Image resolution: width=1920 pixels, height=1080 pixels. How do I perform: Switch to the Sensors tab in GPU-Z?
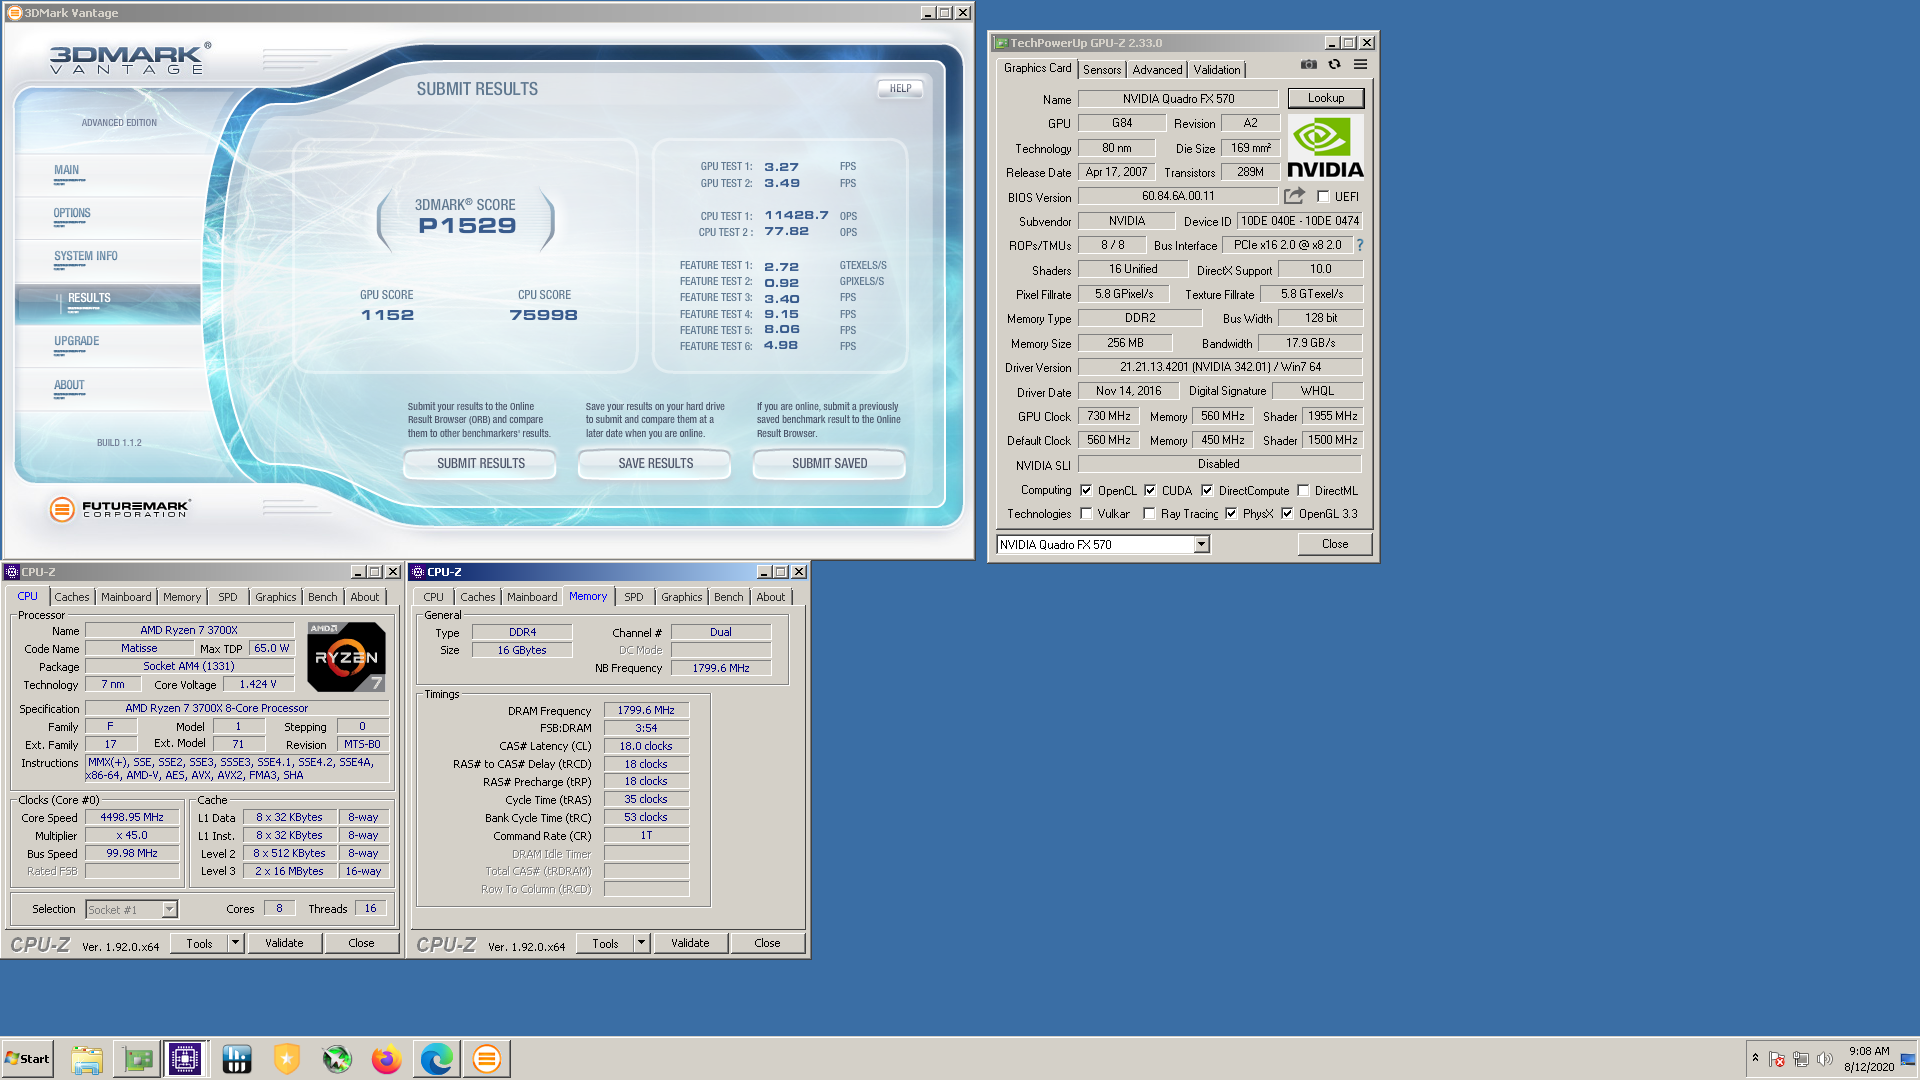pyautogui.click(x=1102, y=70)
